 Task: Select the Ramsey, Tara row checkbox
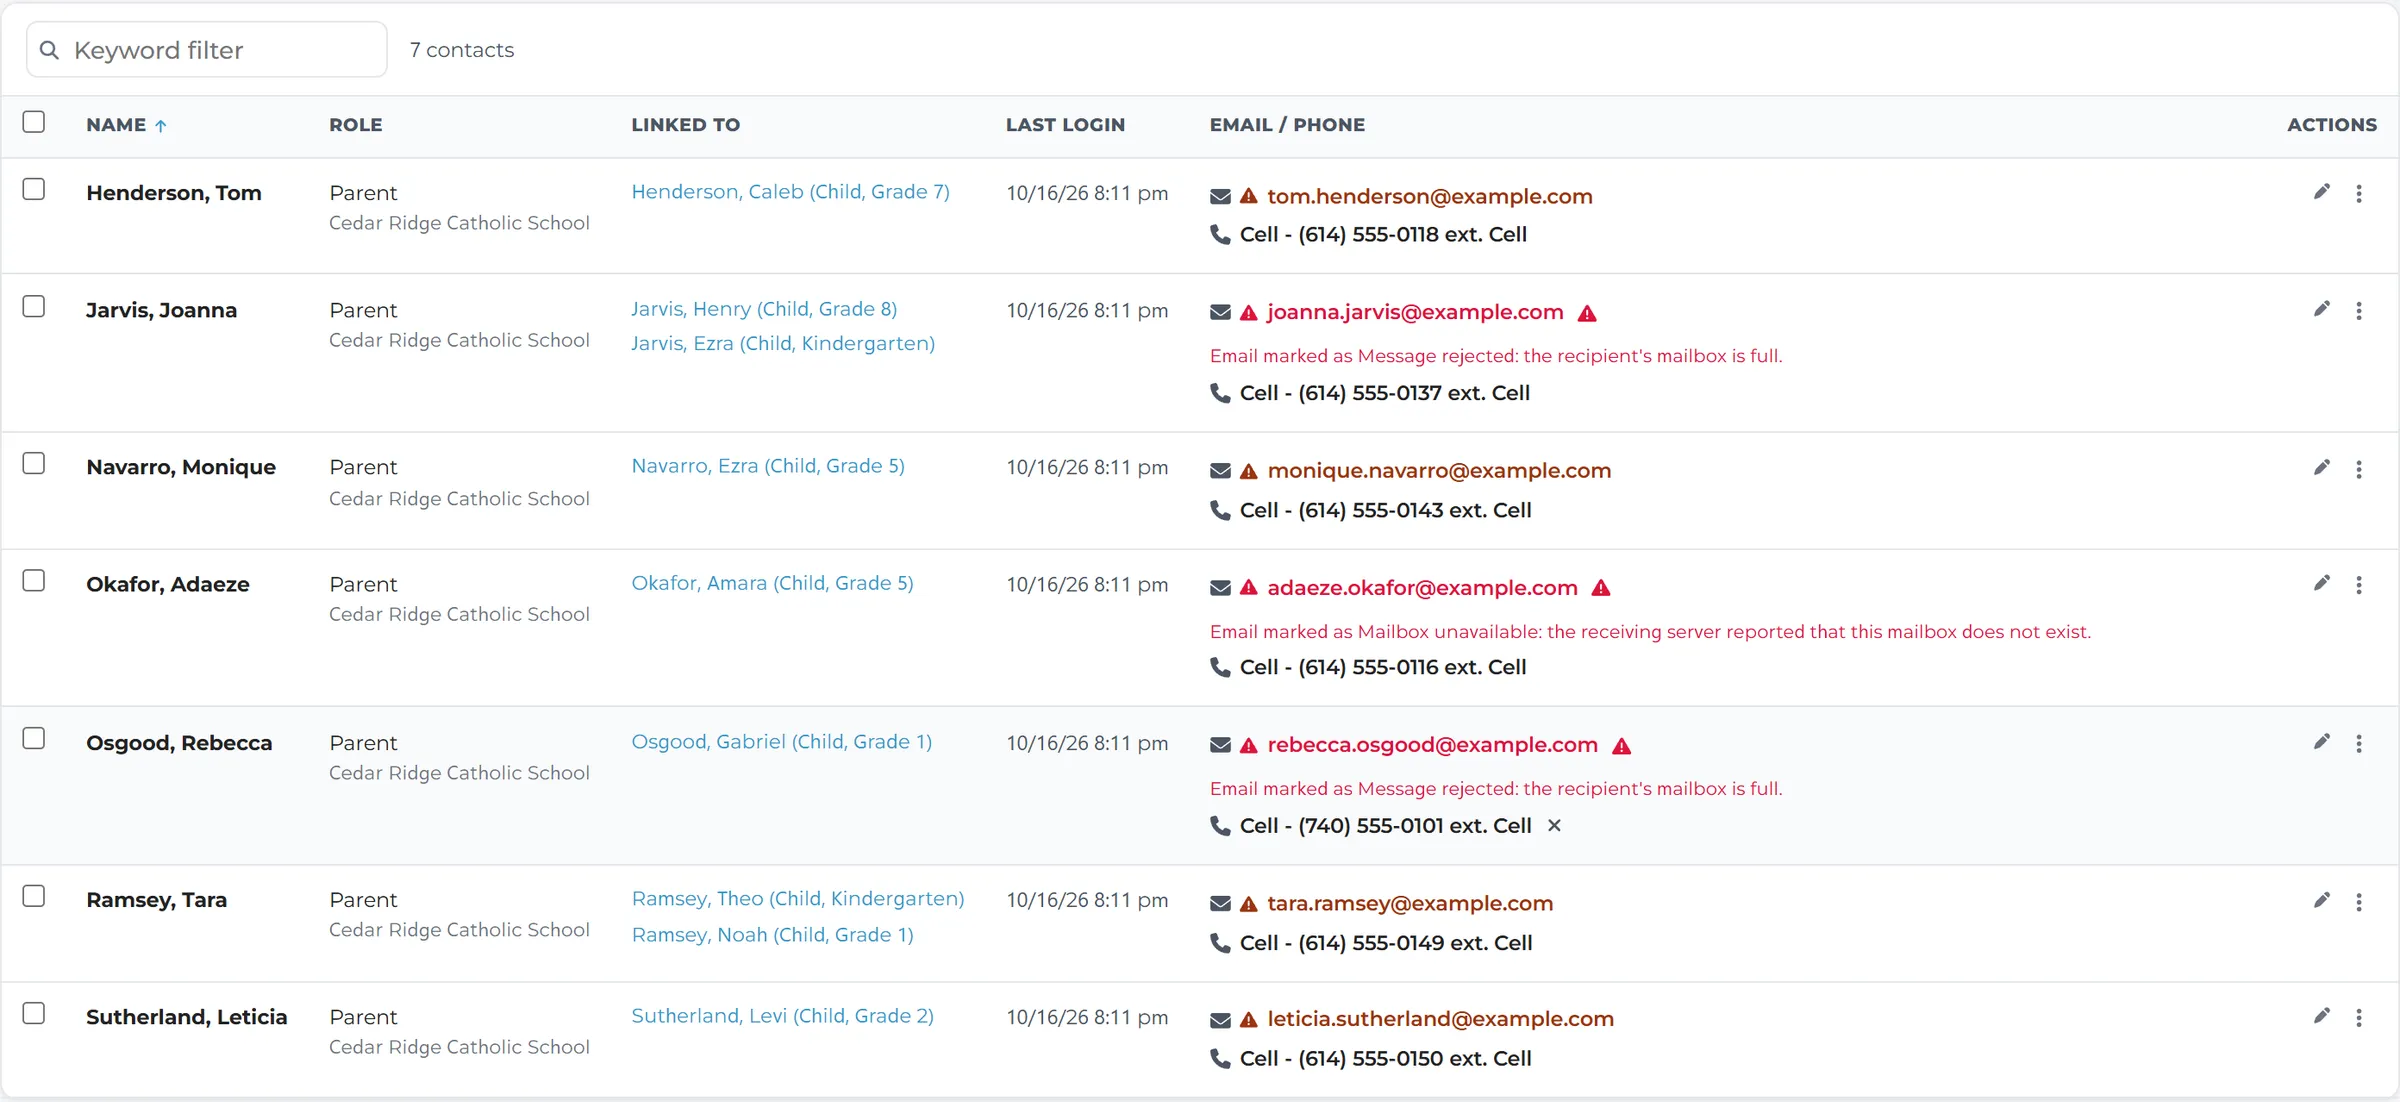(34, 896)
